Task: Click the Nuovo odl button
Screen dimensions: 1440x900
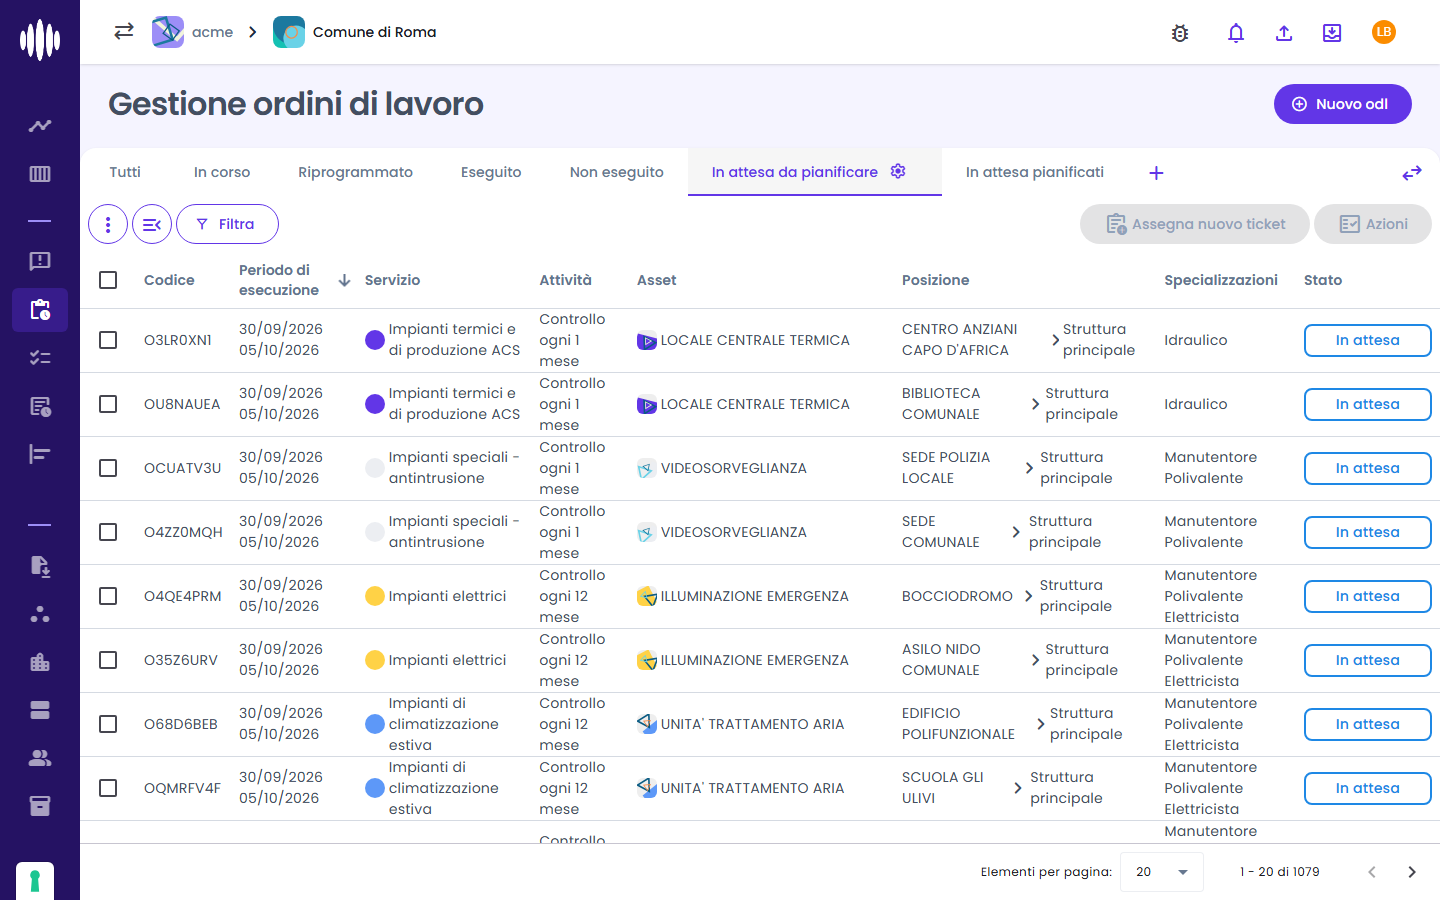Action: pyautogui.click(x=1343, y=104)
